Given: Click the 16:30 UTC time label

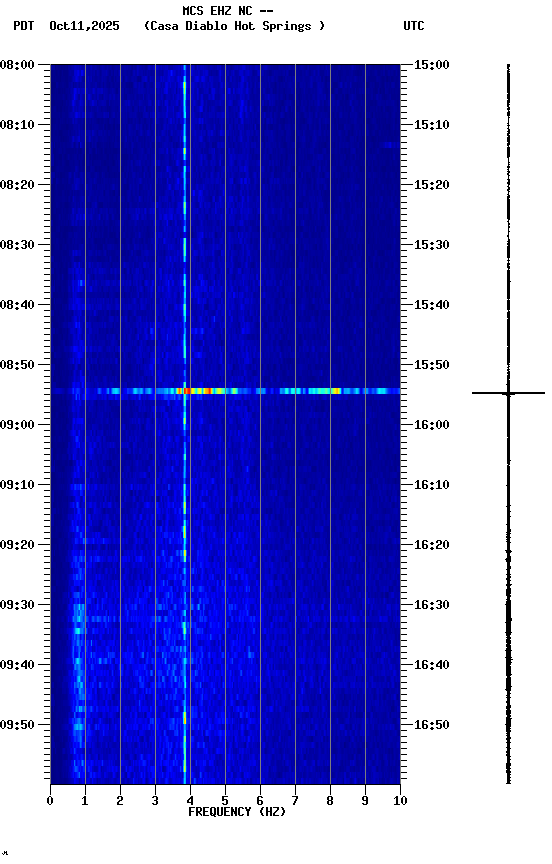Looking at the screenshot, I should coord(432,605).
